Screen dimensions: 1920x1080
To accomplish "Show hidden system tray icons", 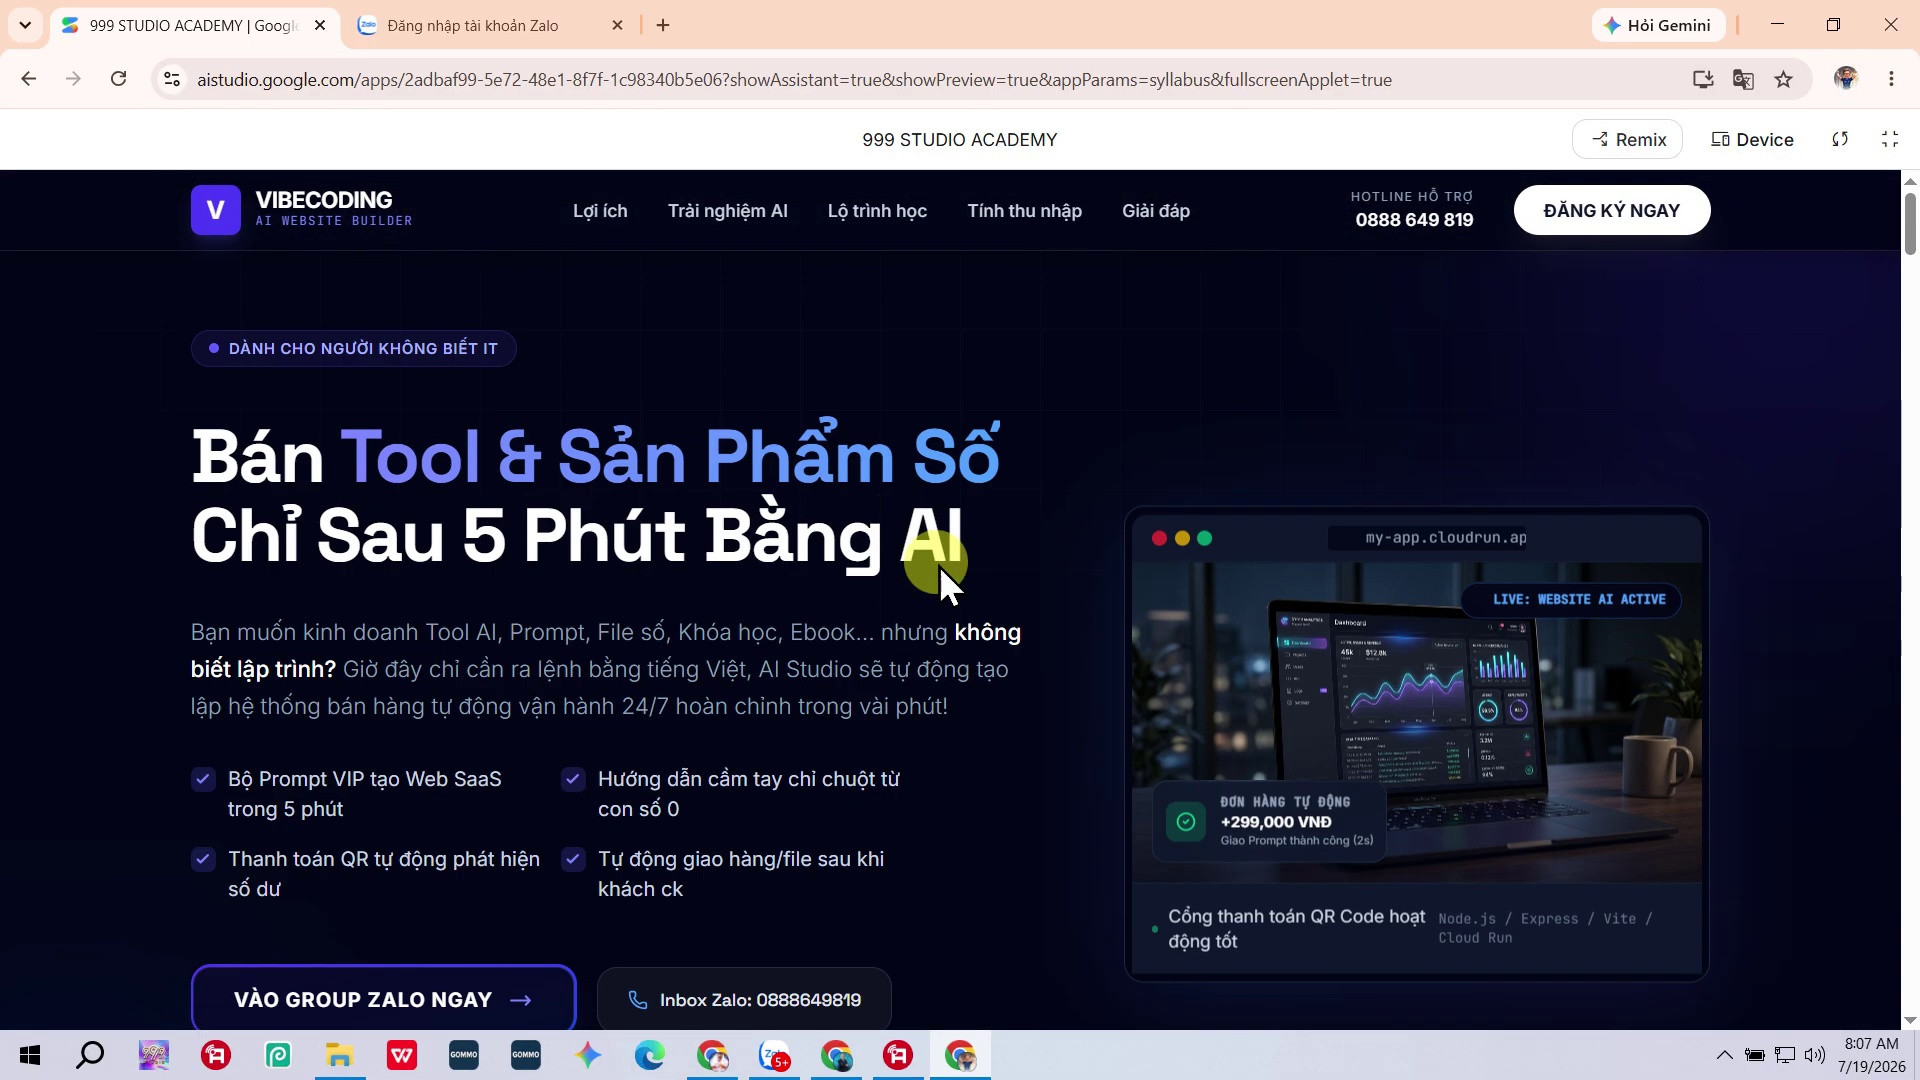I will tap(1725, 1055).
